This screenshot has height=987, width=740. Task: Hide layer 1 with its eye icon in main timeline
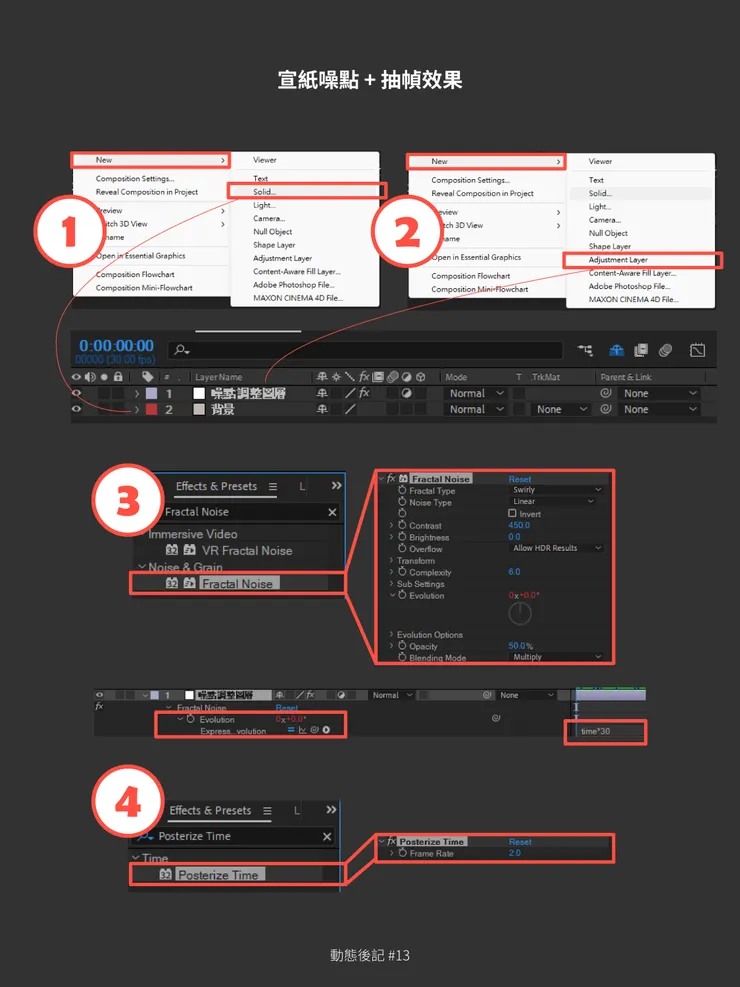pos(76,393)
